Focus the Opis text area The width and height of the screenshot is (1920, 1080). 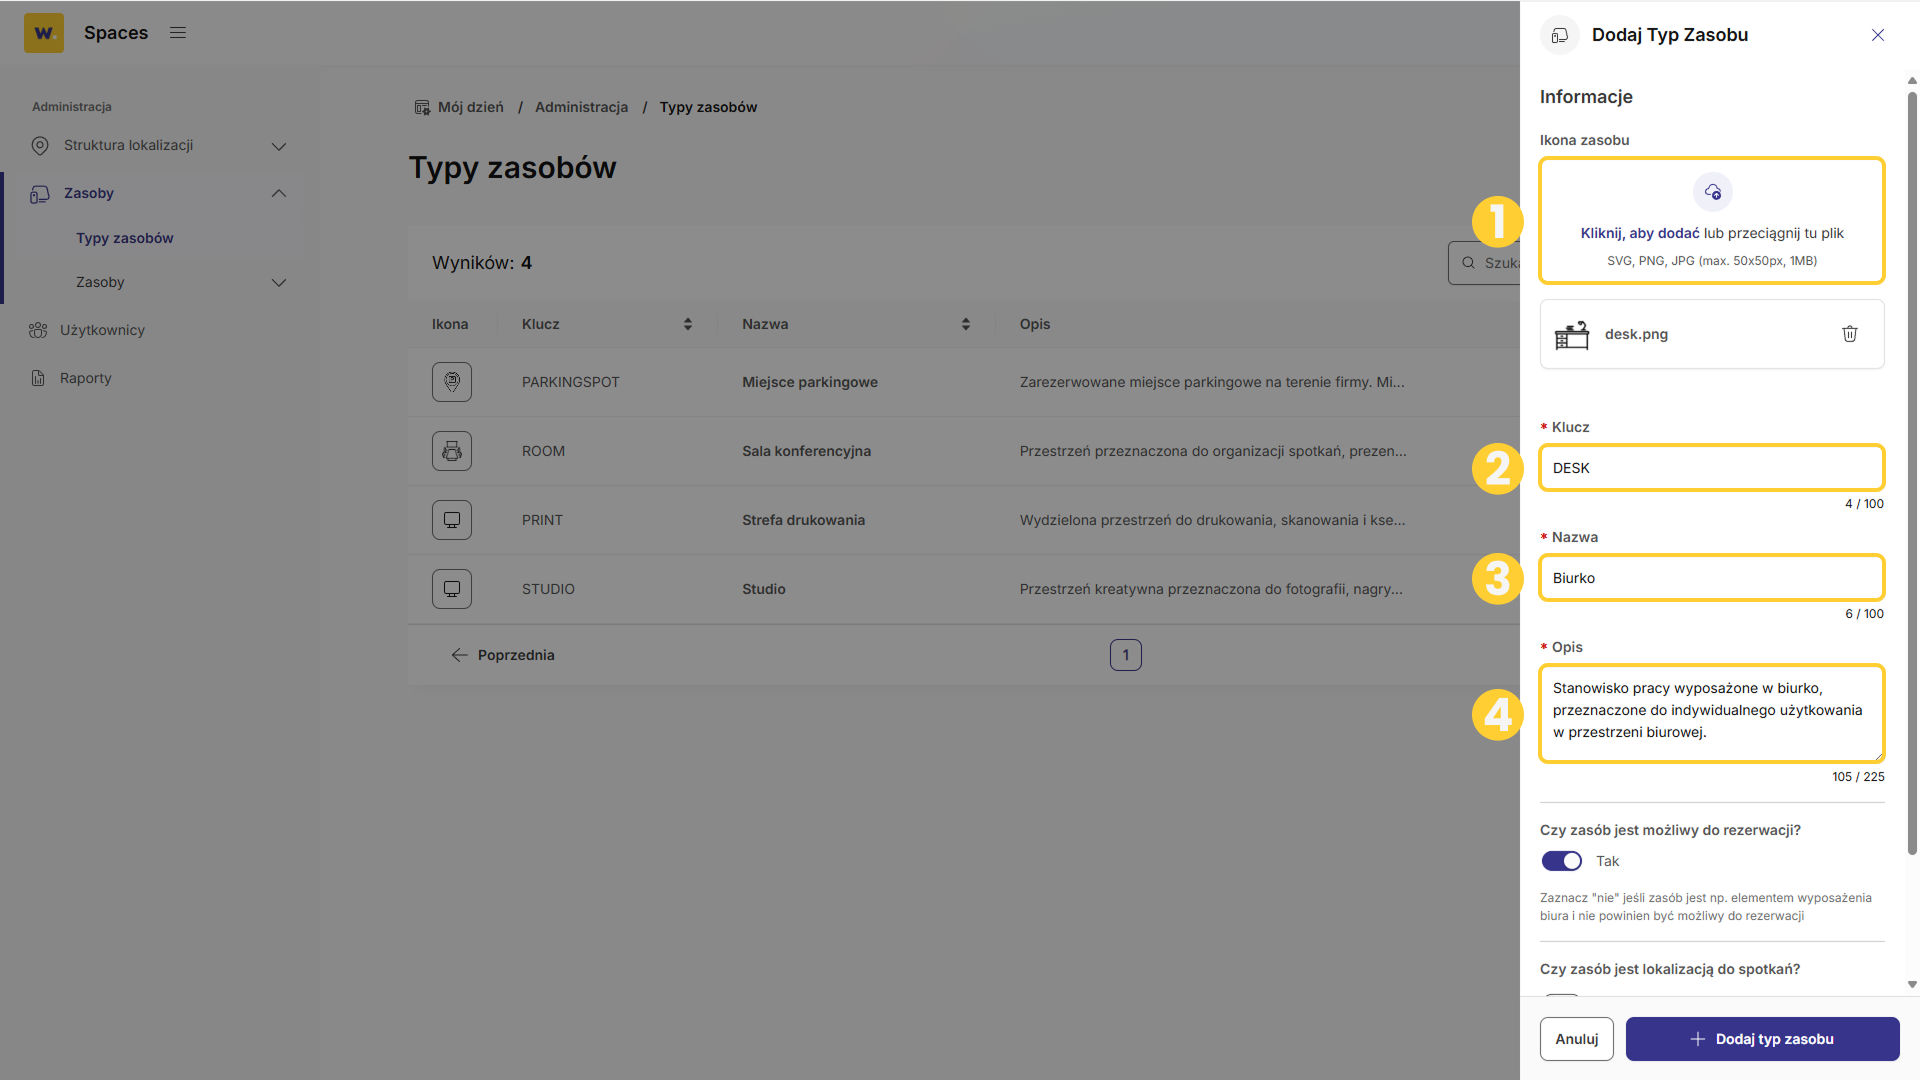point(1712,714)
